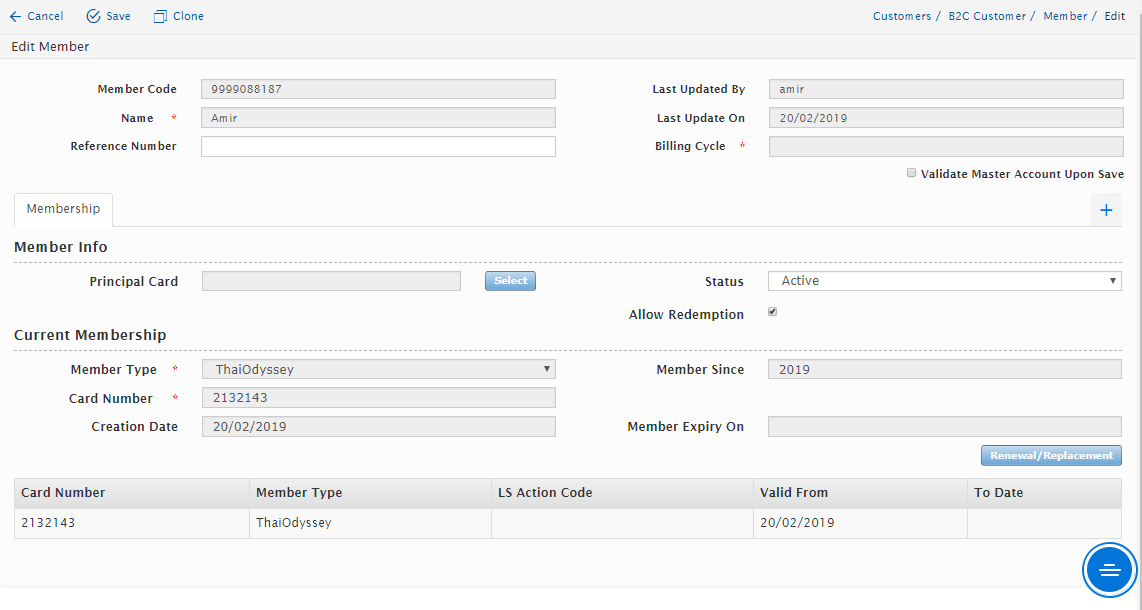Go to Customers breadcrumb
The height and width of the screenshot is (610, 1142).
(901, 16)
